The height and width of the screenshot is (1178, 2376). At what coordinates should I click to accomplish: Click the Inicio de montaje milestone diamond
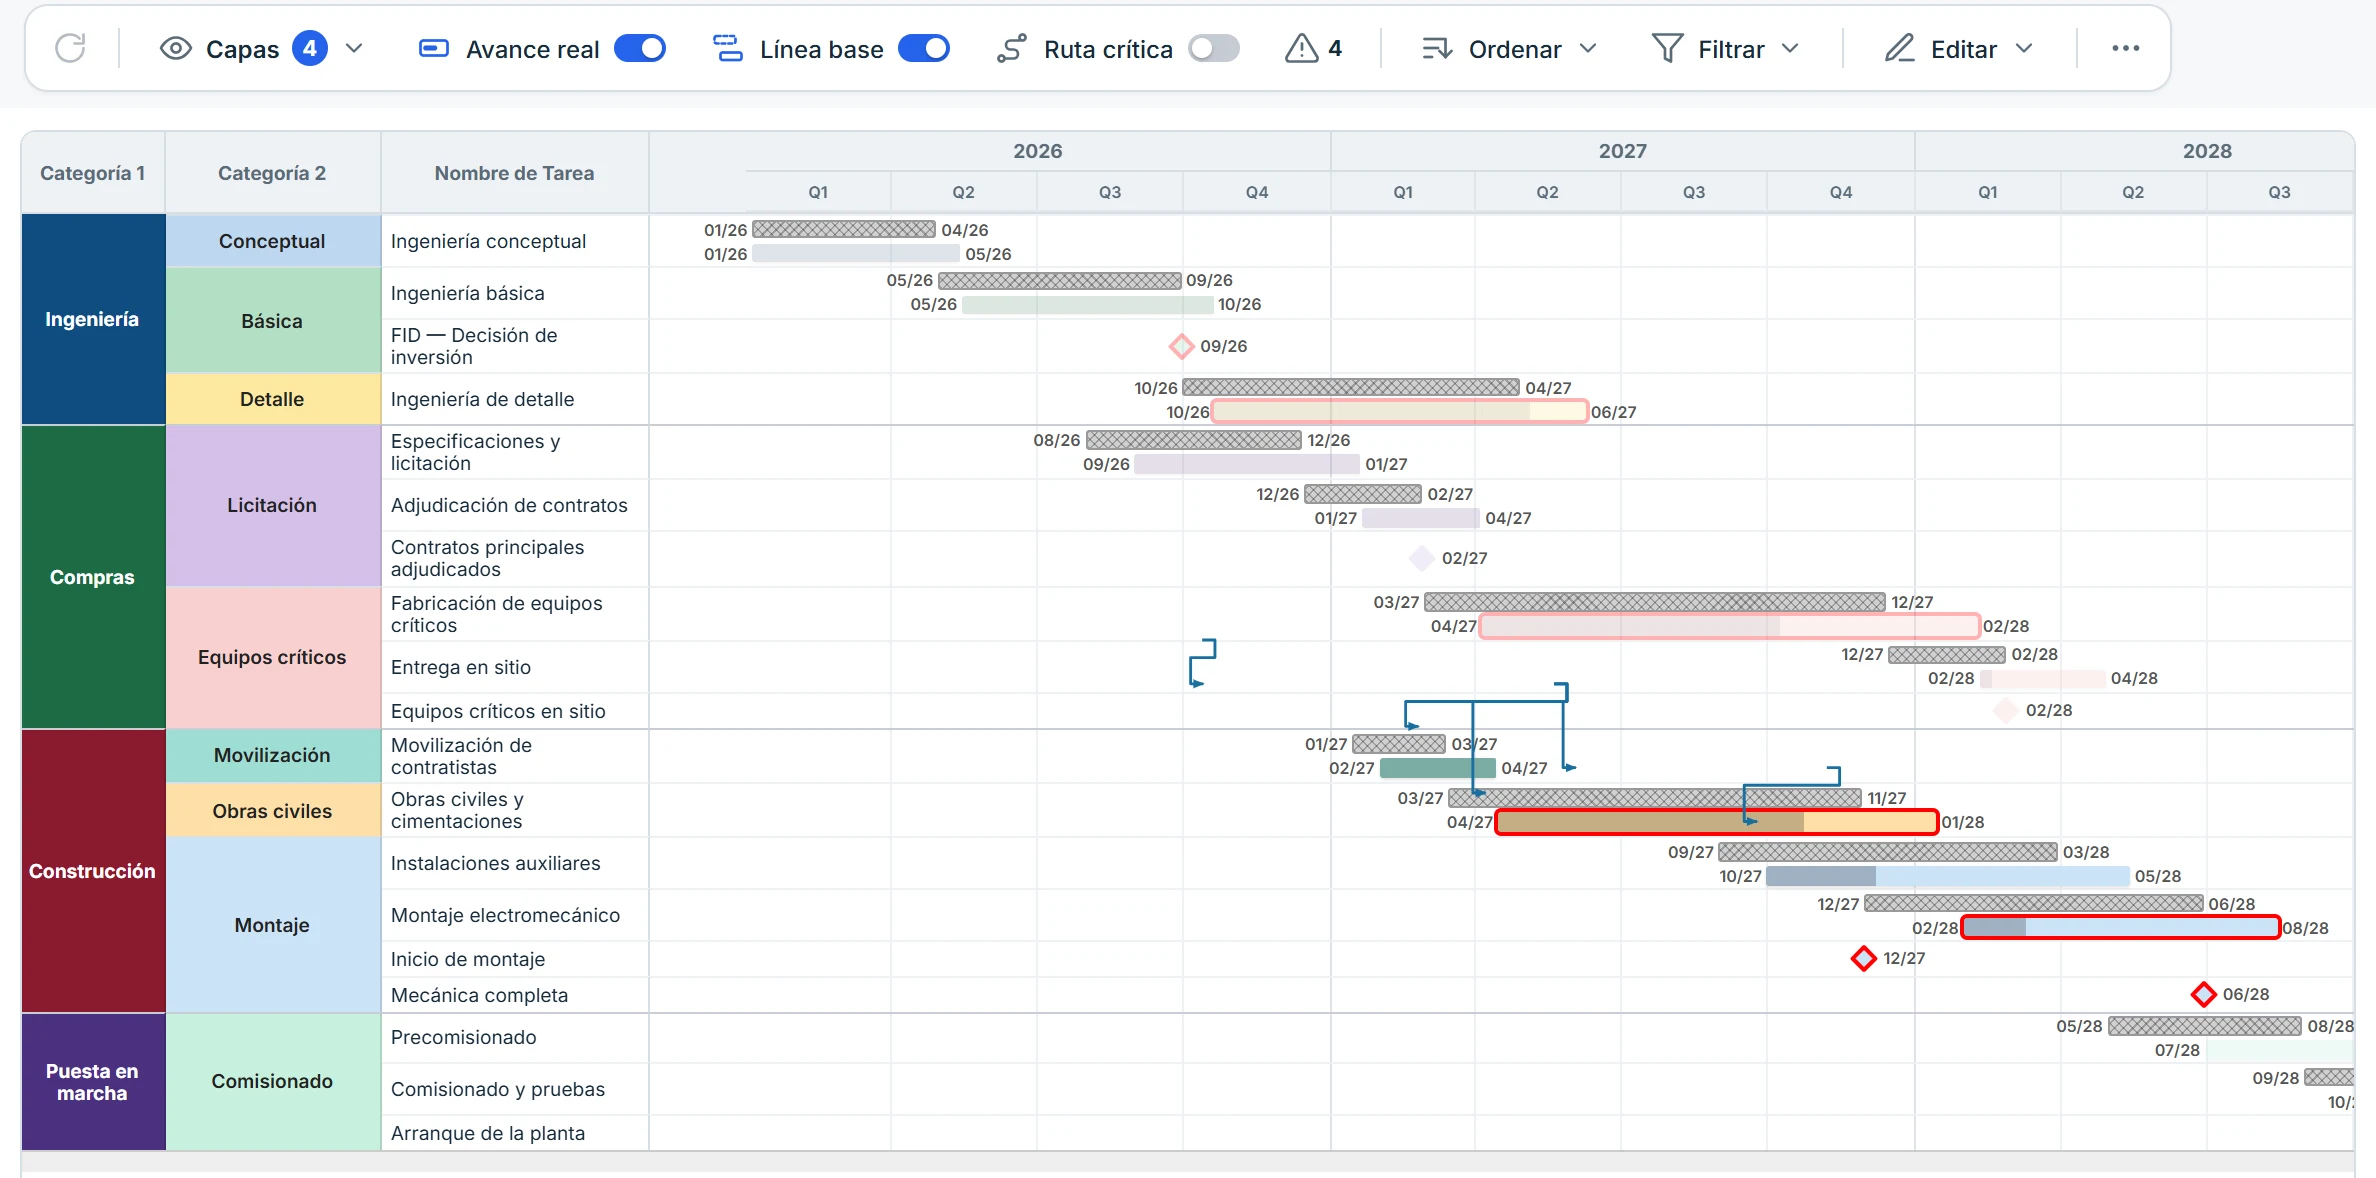click(1863, 958)
